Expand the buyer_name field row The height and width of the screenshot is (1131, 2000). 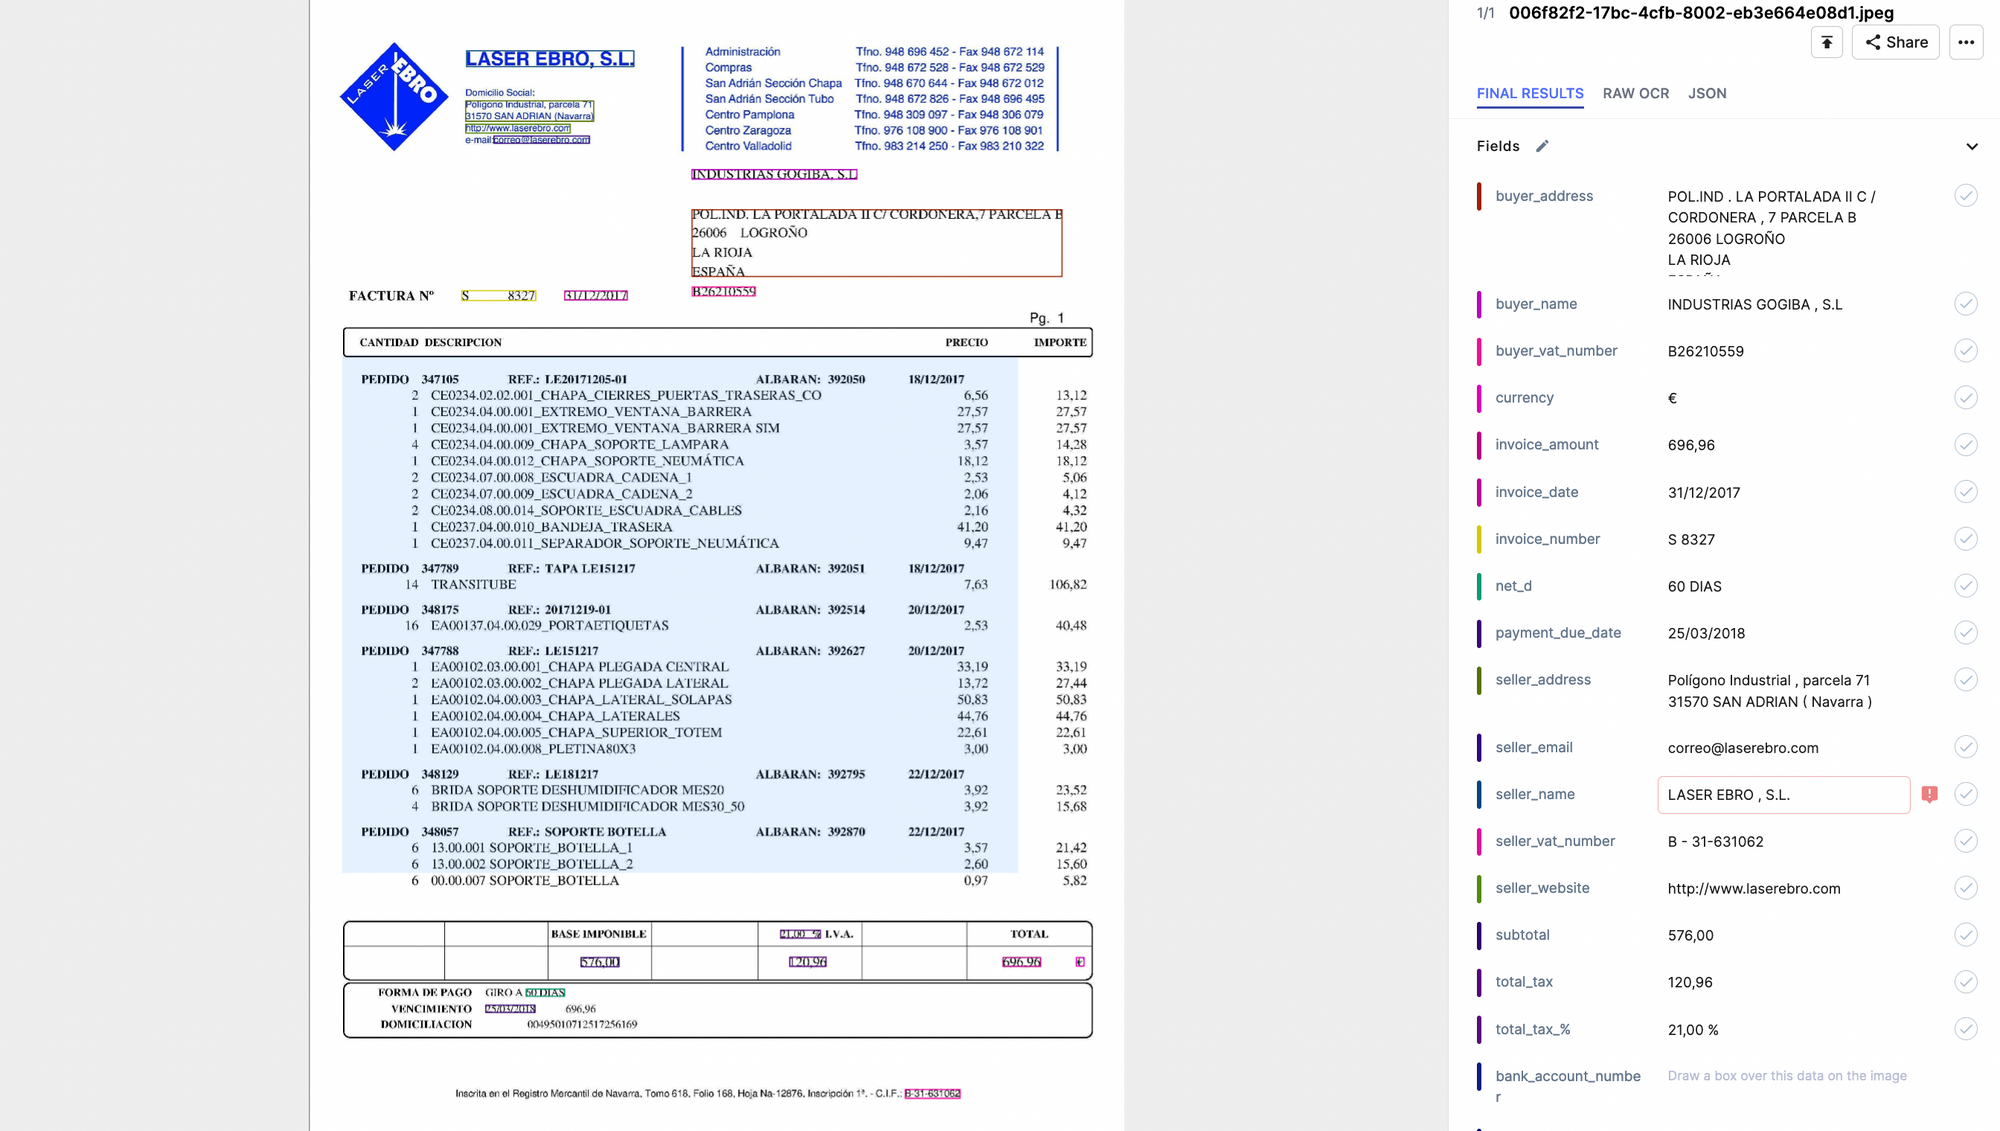click(x=1537, y=304)
